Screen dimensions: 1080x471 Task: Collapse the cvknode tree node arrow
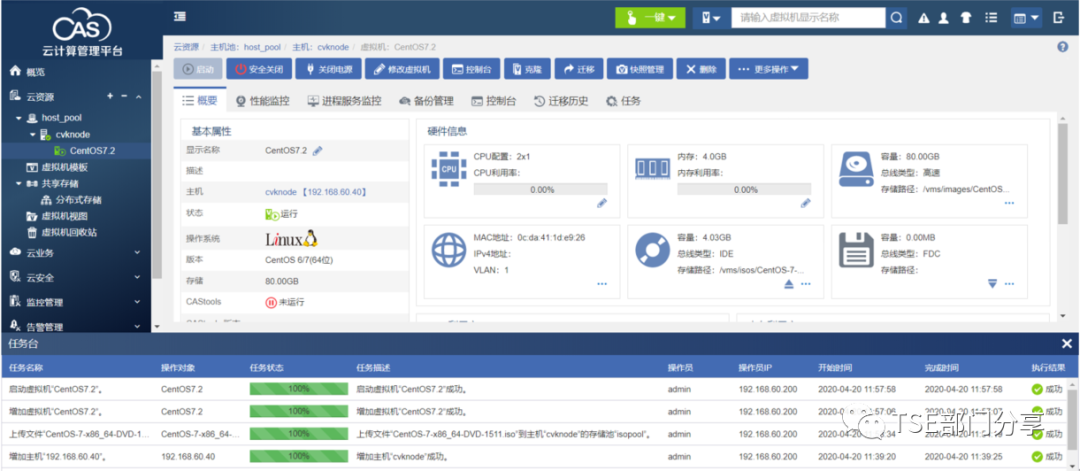pos(32,134)
